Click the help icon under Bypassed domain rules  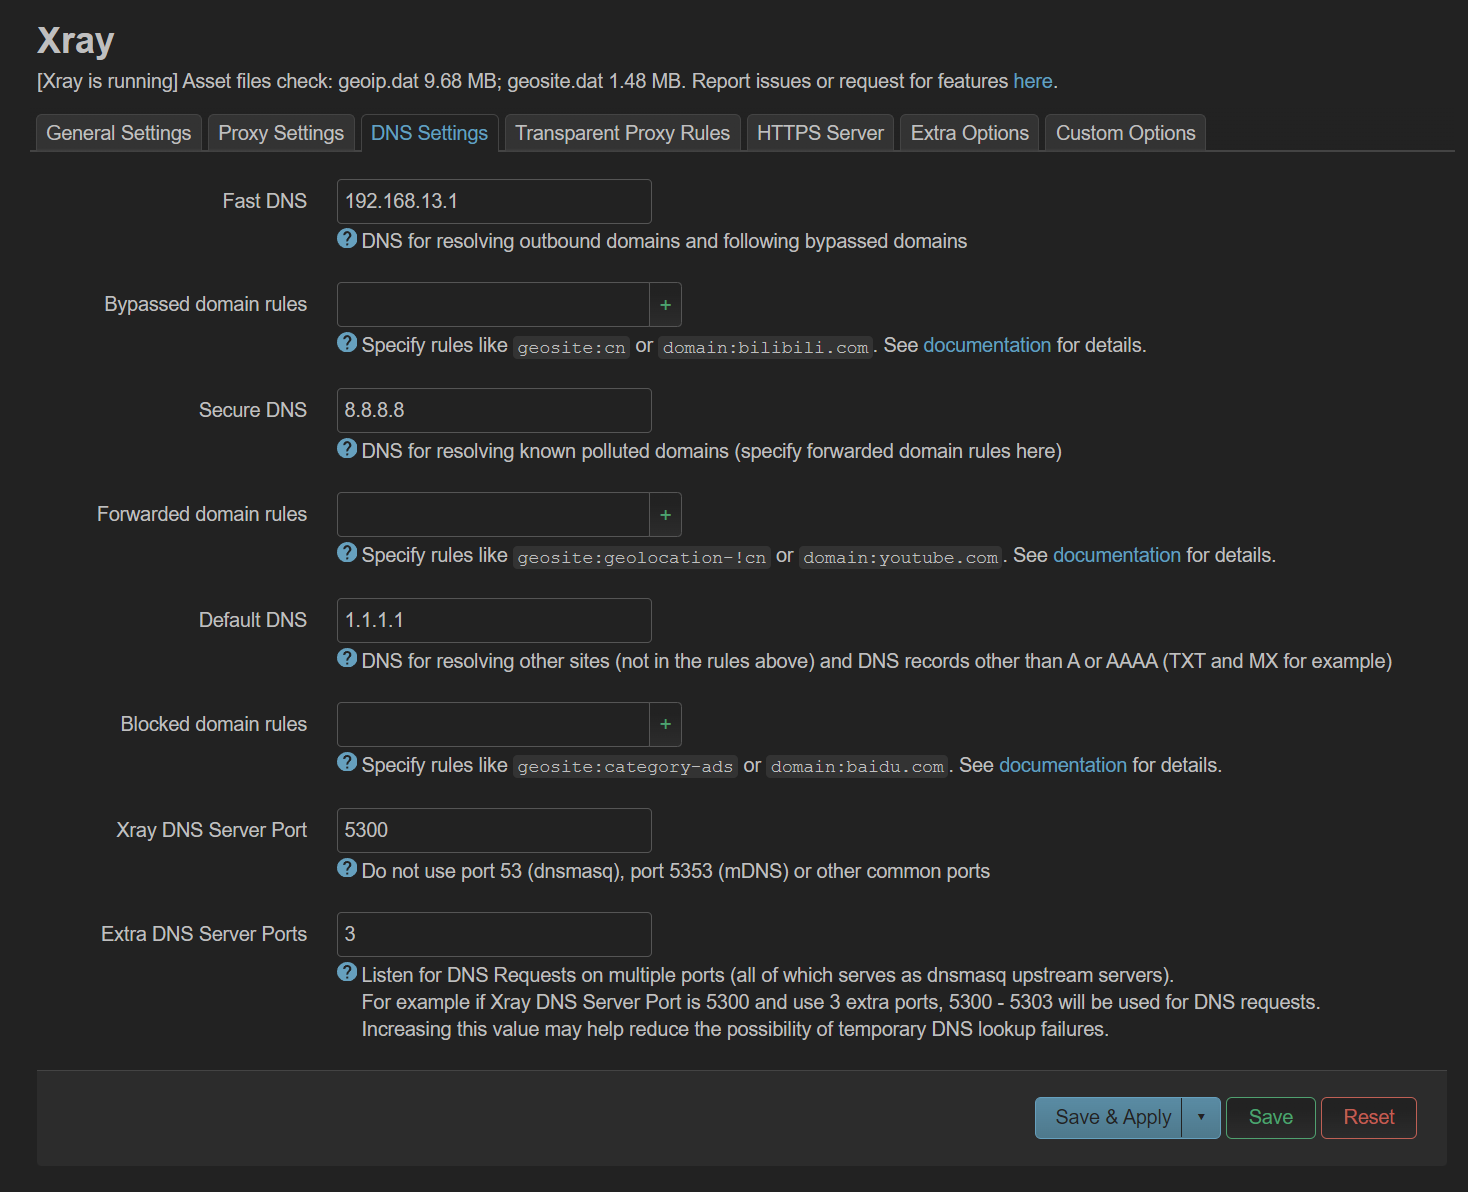tap(347, 342)
